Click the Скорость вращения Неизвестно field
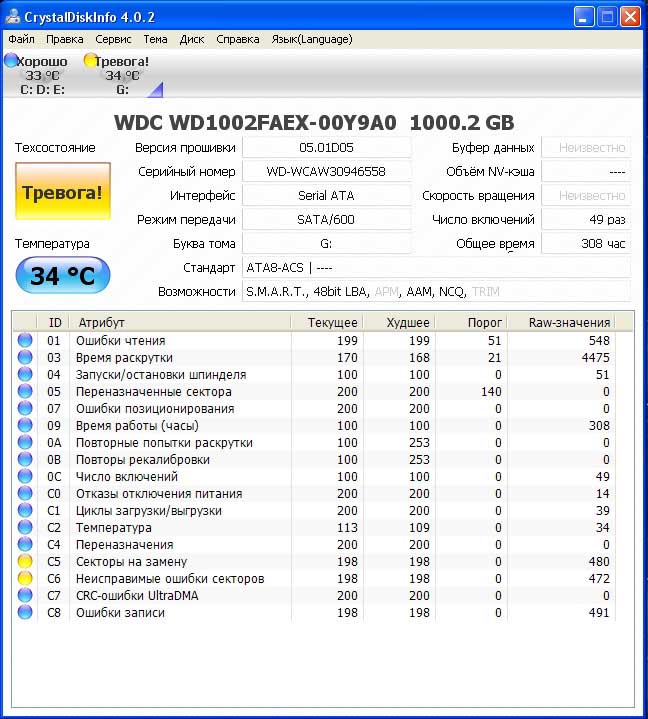 click(586, 195)
